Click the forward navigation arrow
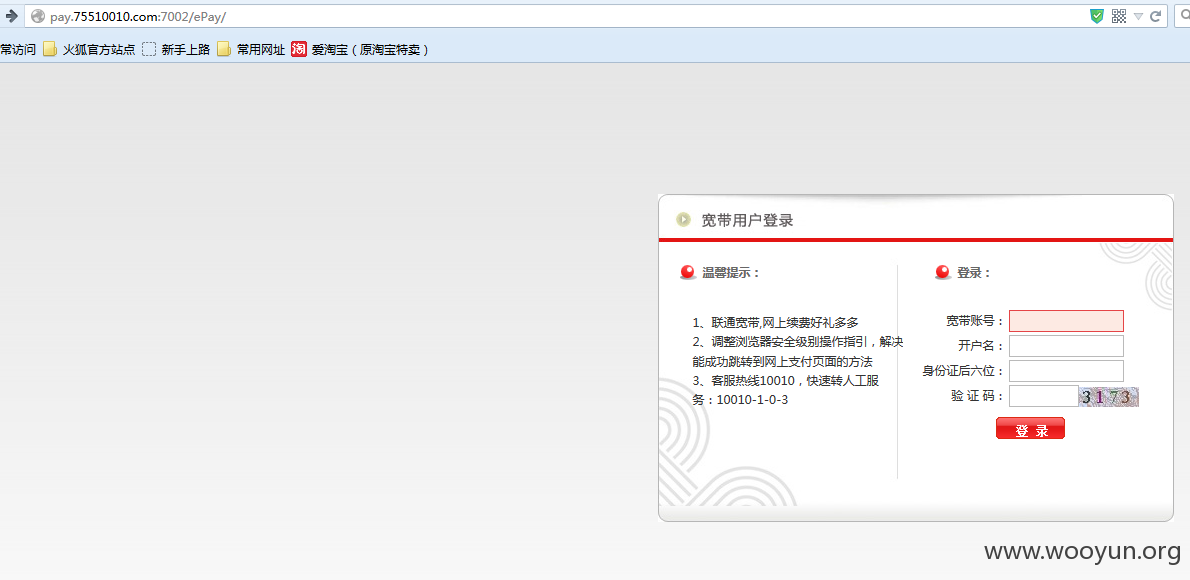The image size is (1190, 580). click(11, 16)
